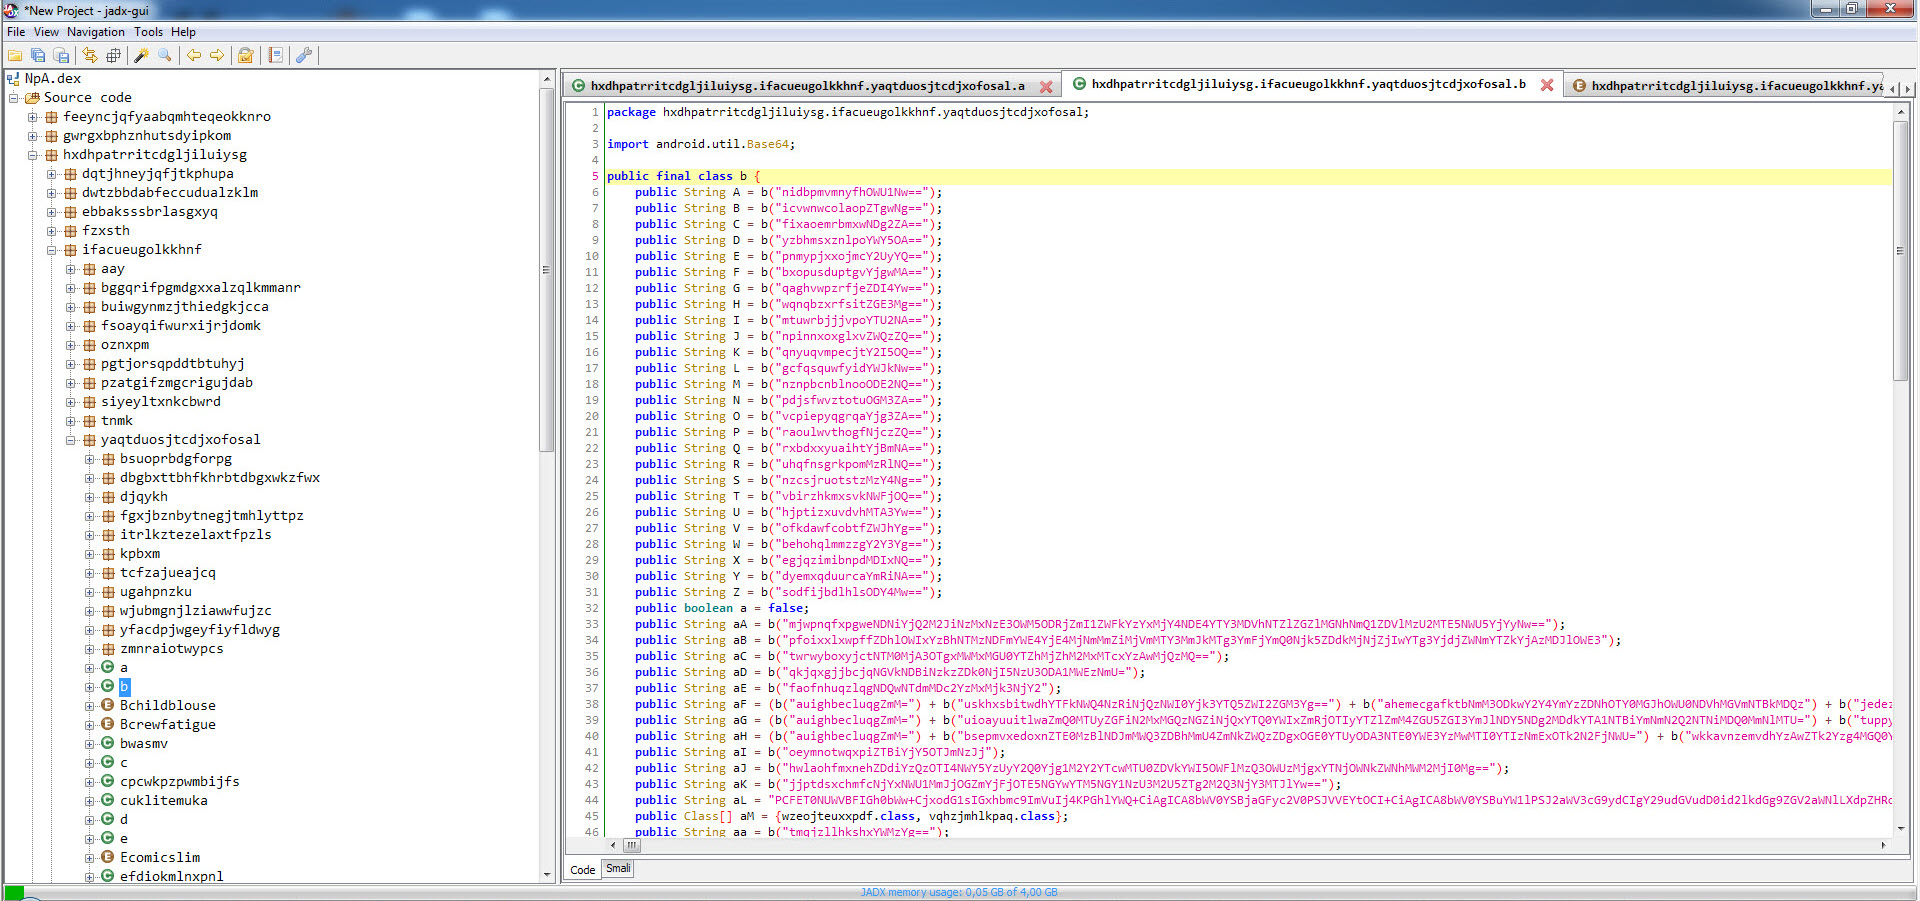Click class icon of cuklitemuka
Viewport: 1920px width, 901px height.
(x=107, y=800)
